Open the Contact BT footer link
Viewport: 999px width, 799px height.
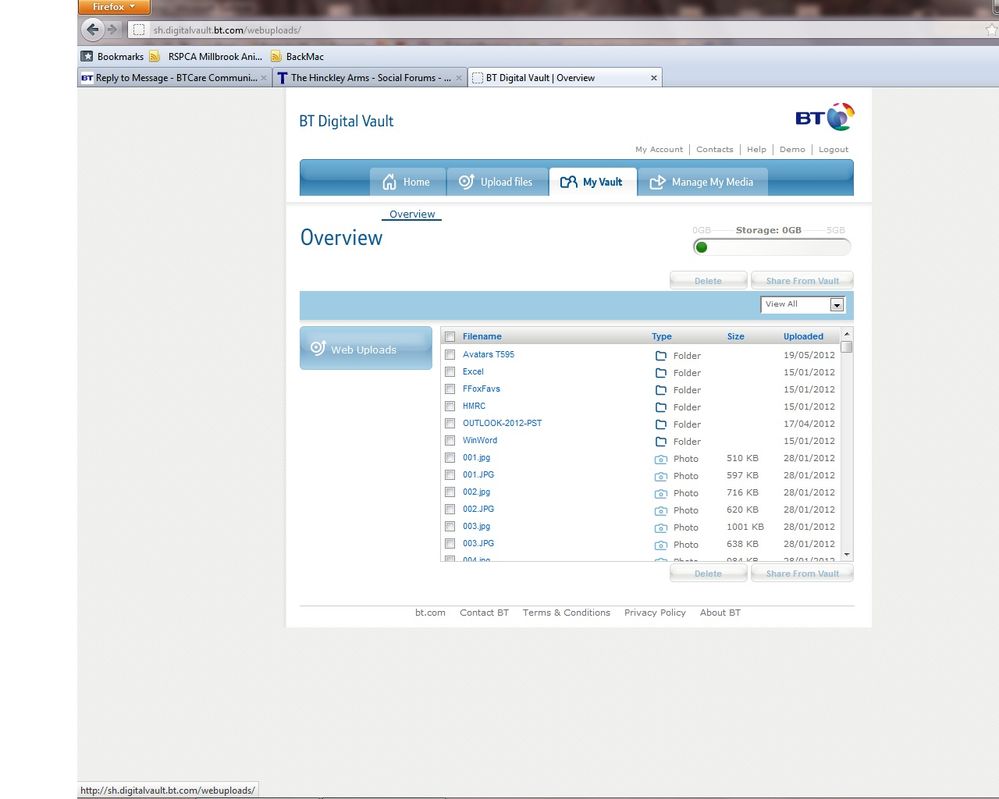click(484, 612)
